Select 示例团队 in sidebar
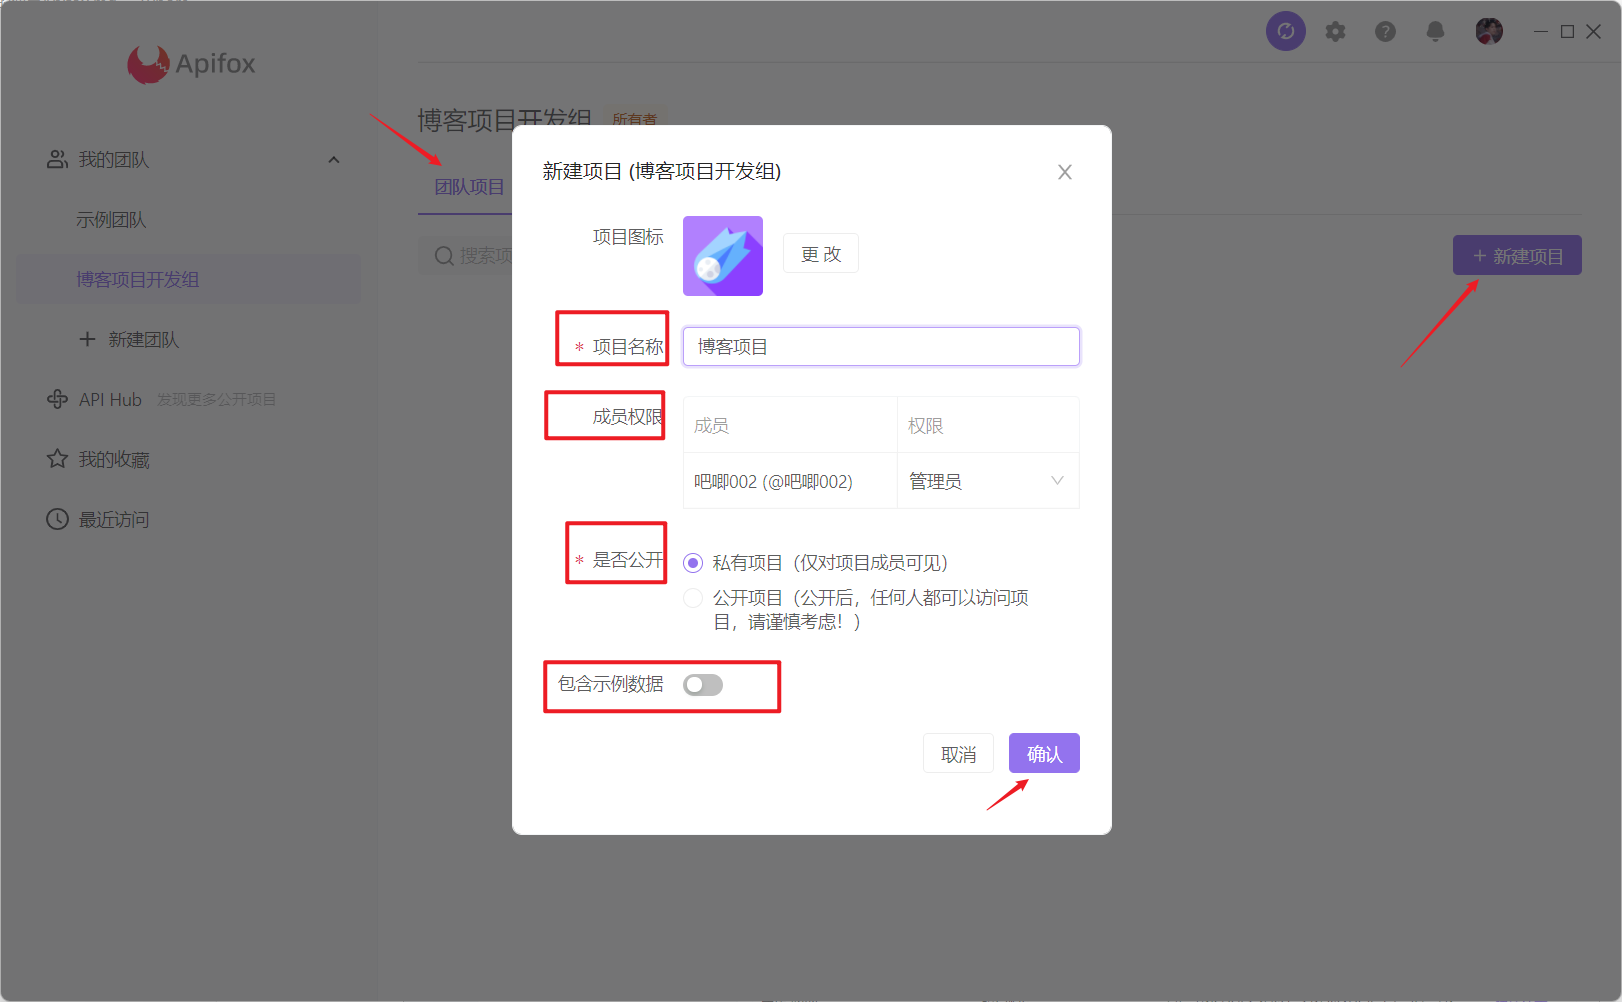 (111, 220)
